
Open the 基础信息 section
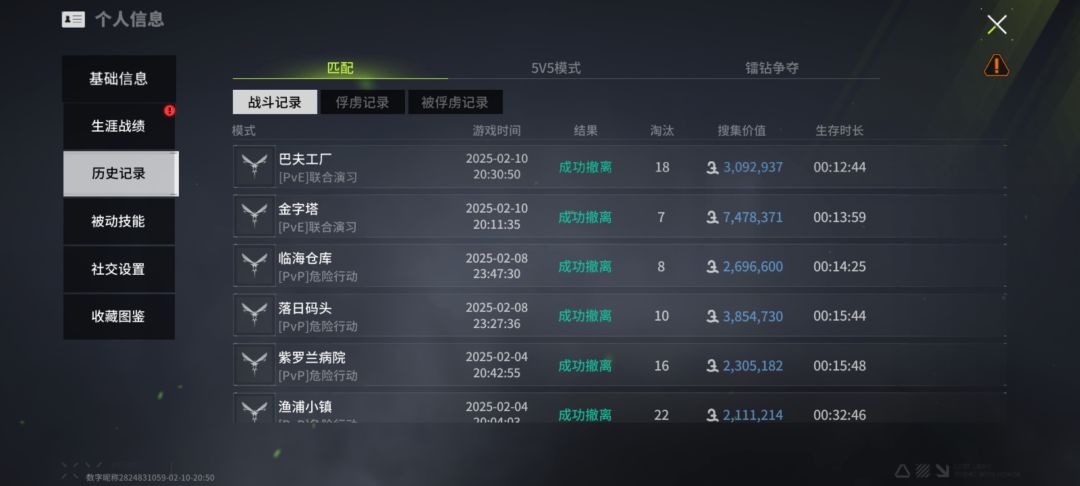click(x=118, y=78)
